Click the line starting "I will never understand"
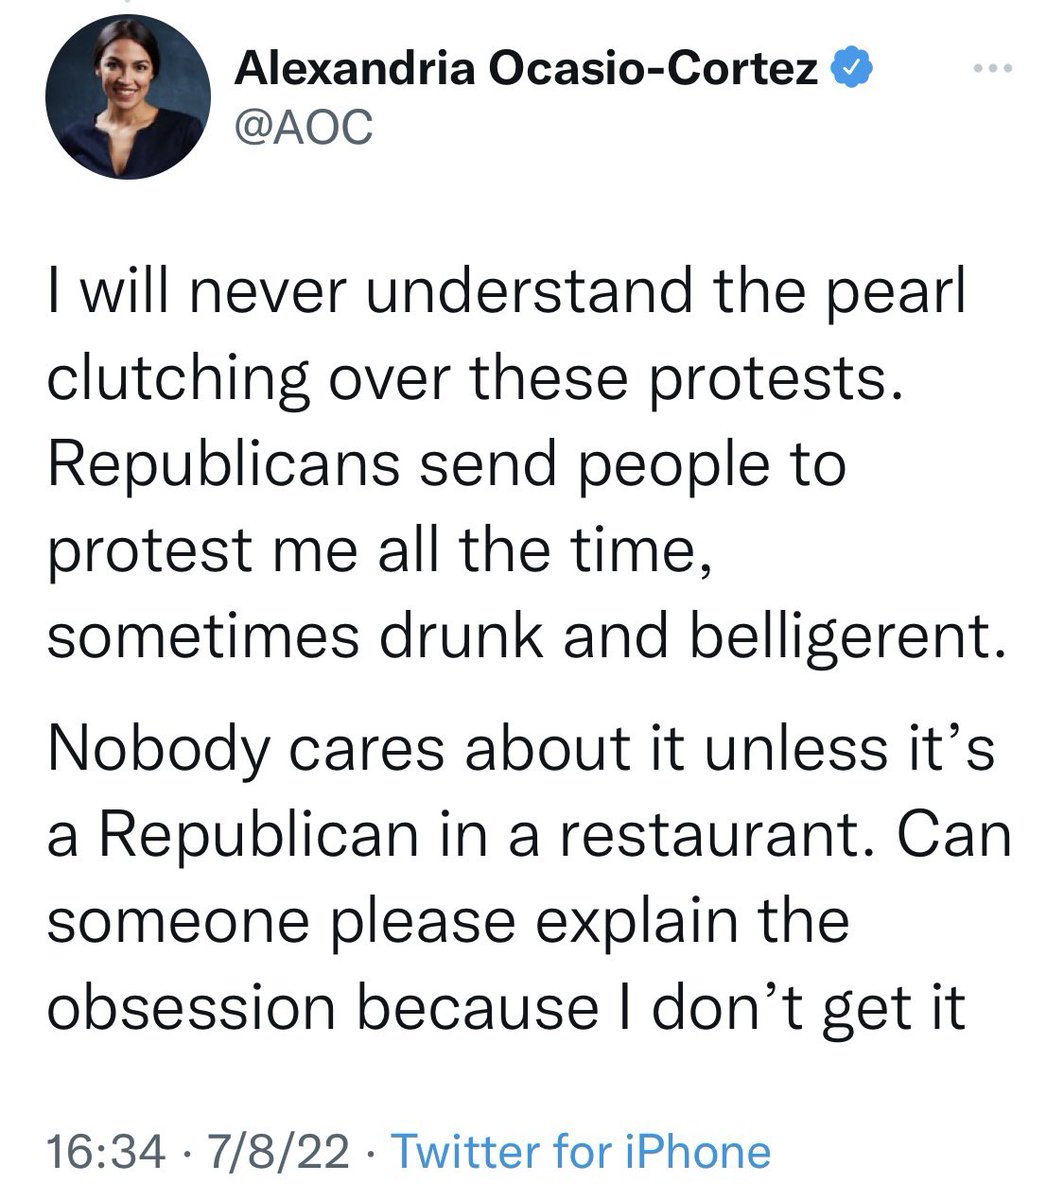 tap(507, 293)
